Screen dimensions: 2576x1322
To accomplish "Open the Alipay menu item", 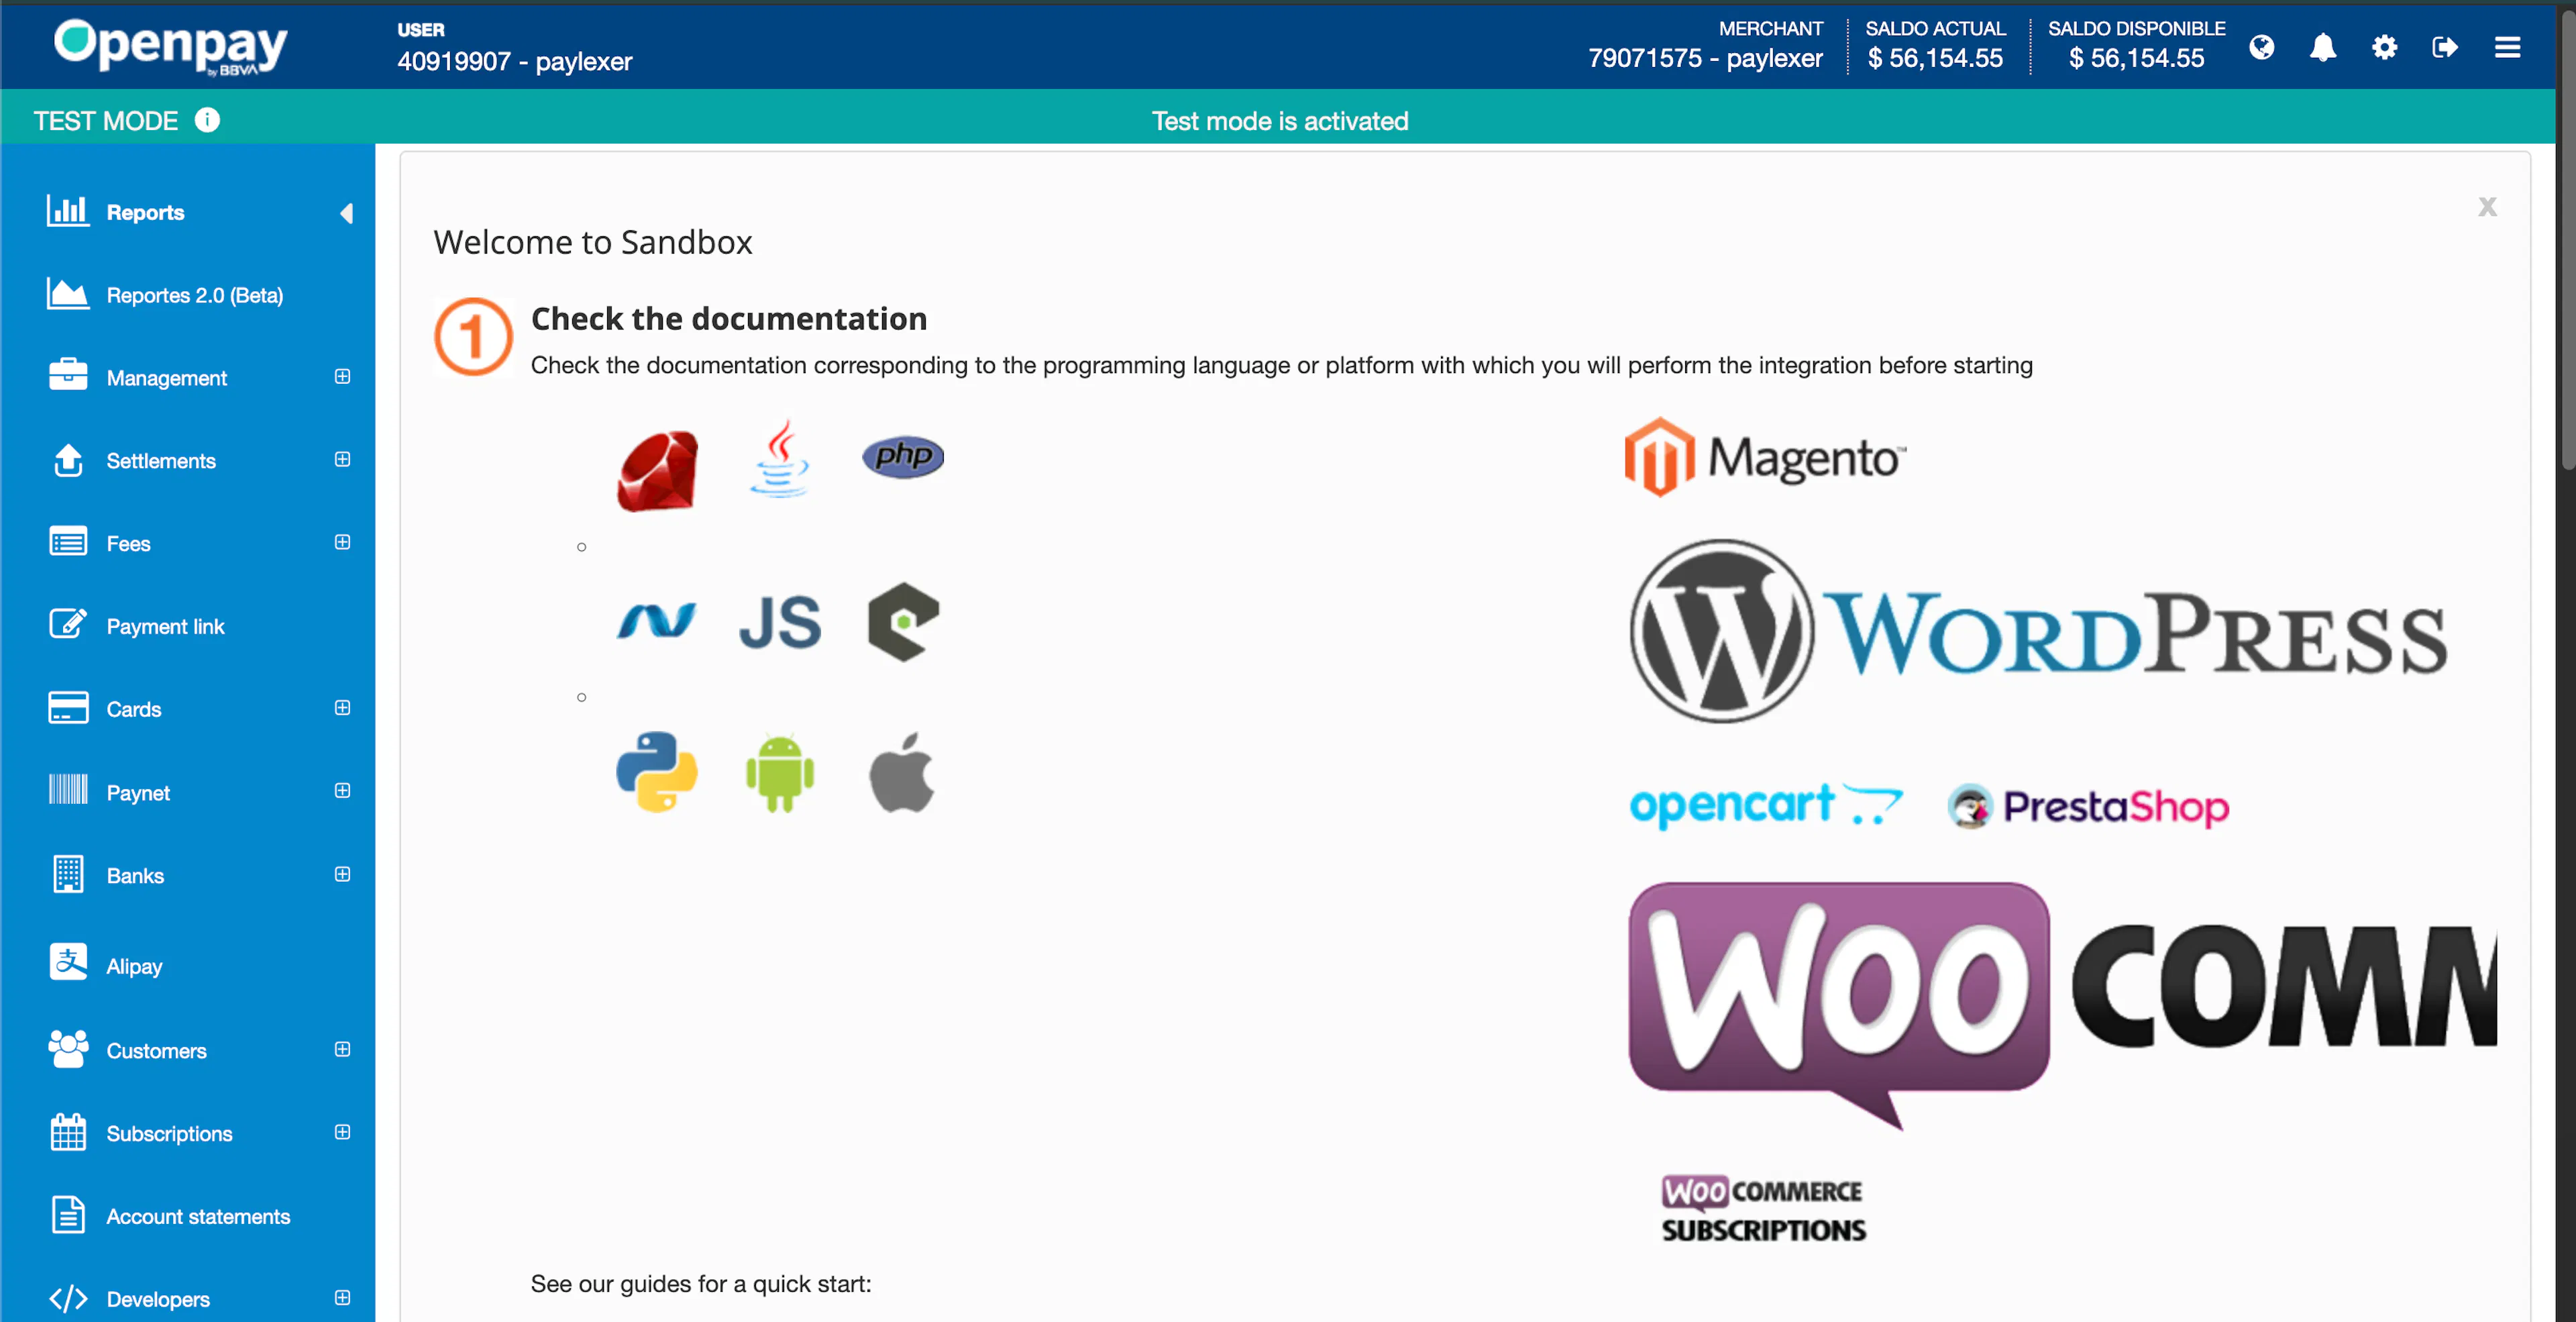I will pos(188,966).
